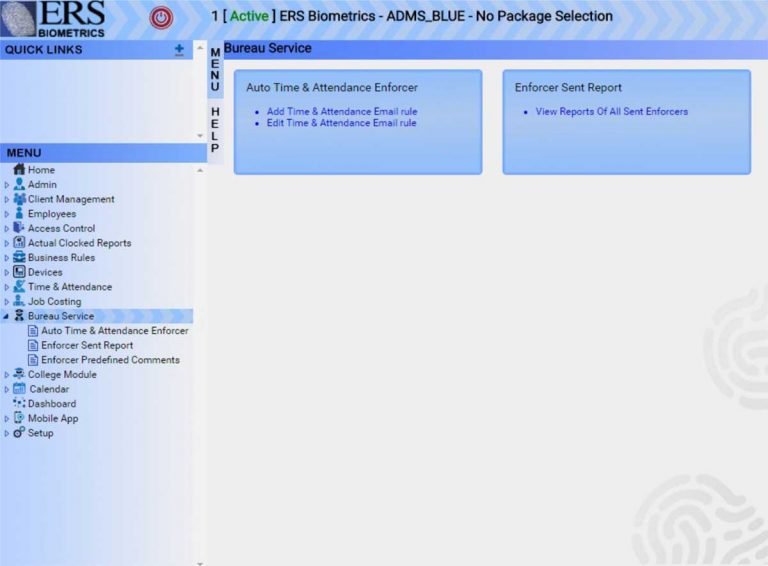768x566 pixels.
Task: Expand the Admin tree node
Action: (x=6, y=185)
